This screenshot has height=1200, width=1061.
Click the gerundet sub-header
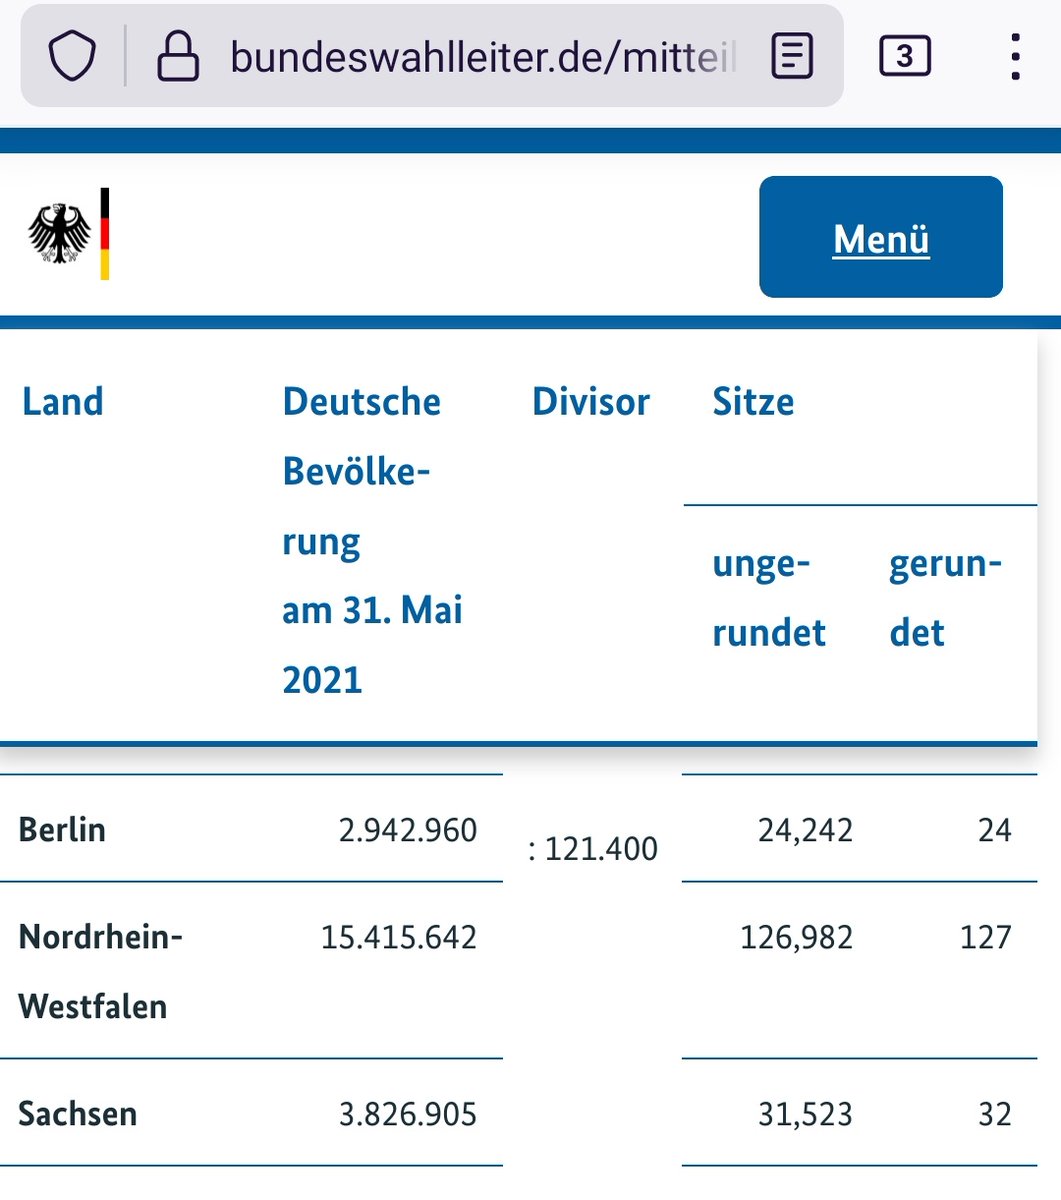click(945, 598)
